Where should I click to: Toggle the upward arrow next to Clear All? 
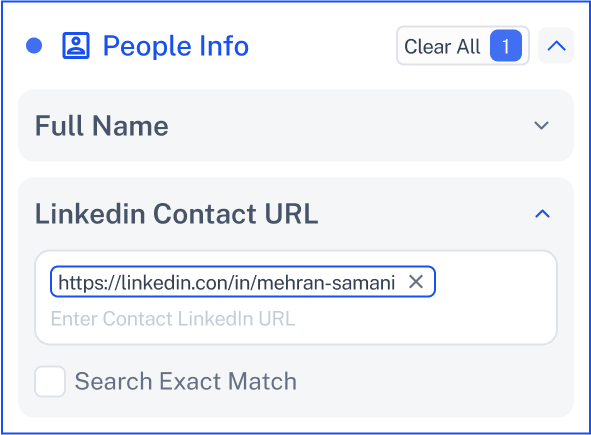(556, 46)
